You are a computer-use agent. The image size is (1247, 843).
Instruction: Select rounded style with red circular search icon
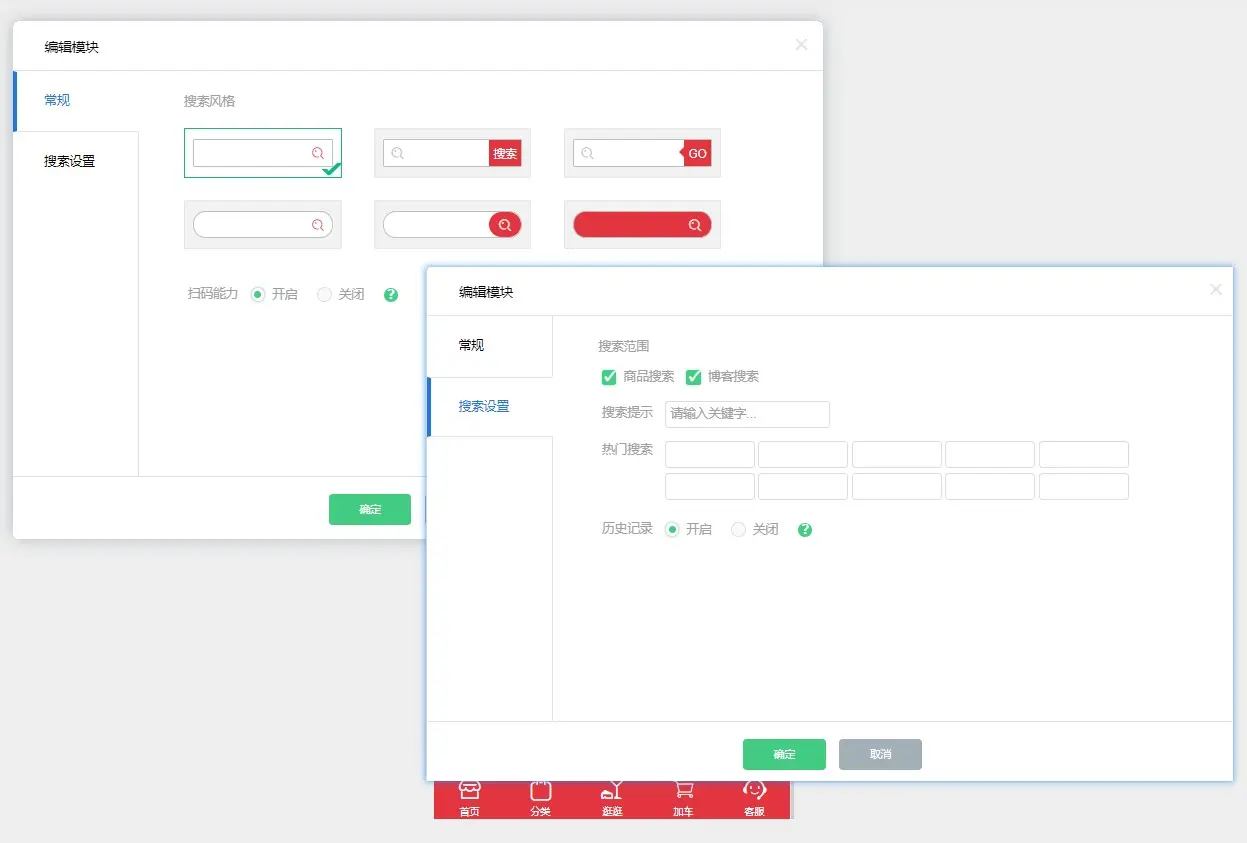452,225
